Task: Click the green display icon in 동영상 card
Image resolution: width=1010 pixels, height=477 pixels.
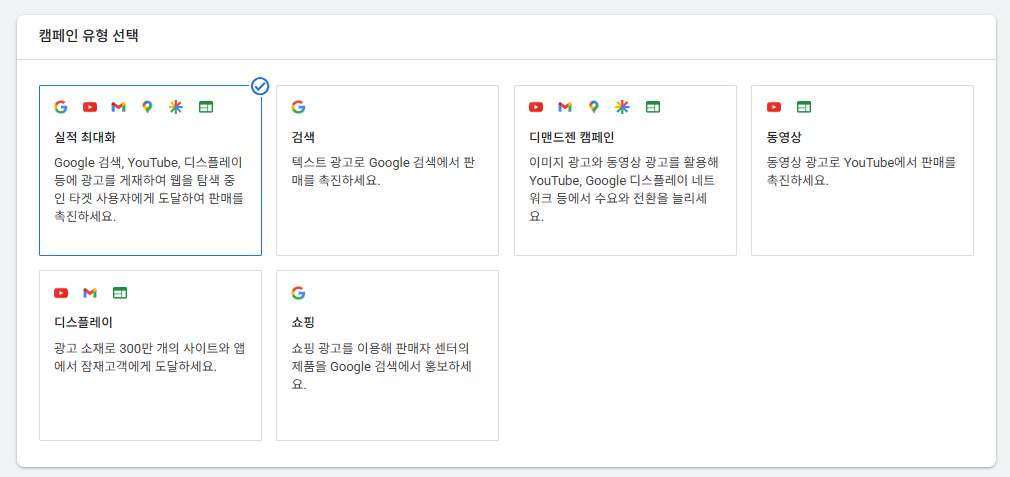Action: (x=804, y=108)
